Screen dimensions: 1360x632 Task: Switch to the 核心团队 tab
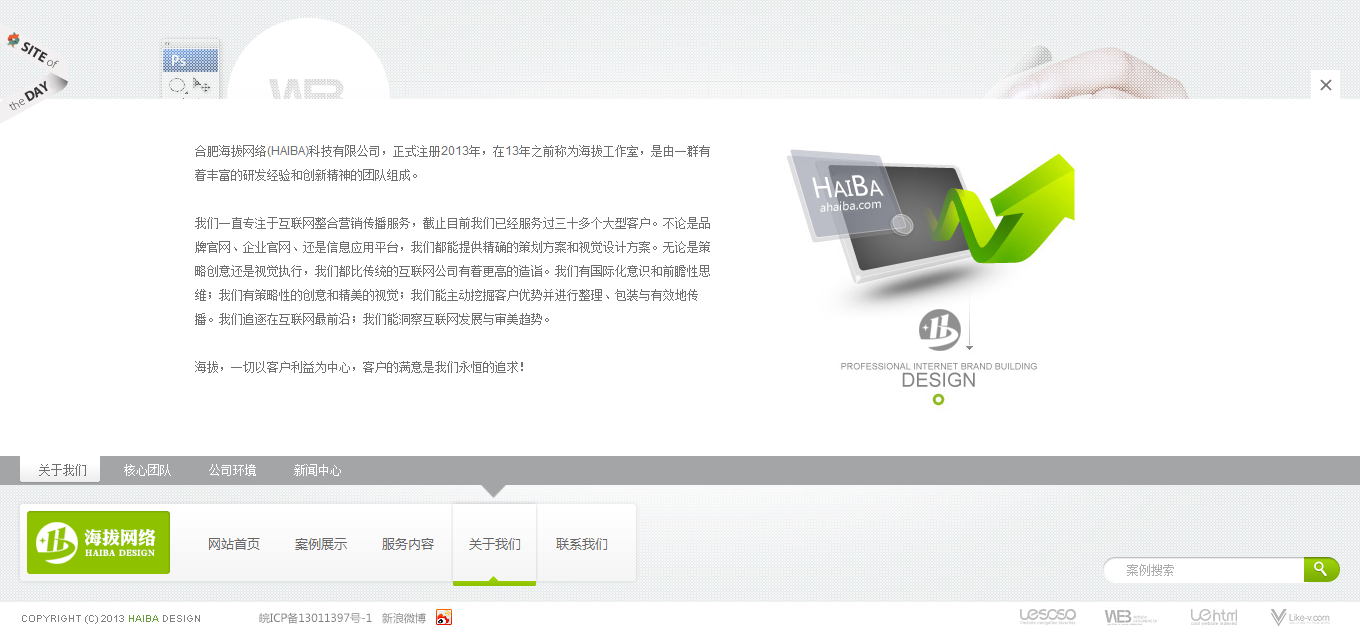(x=147, y=470)
